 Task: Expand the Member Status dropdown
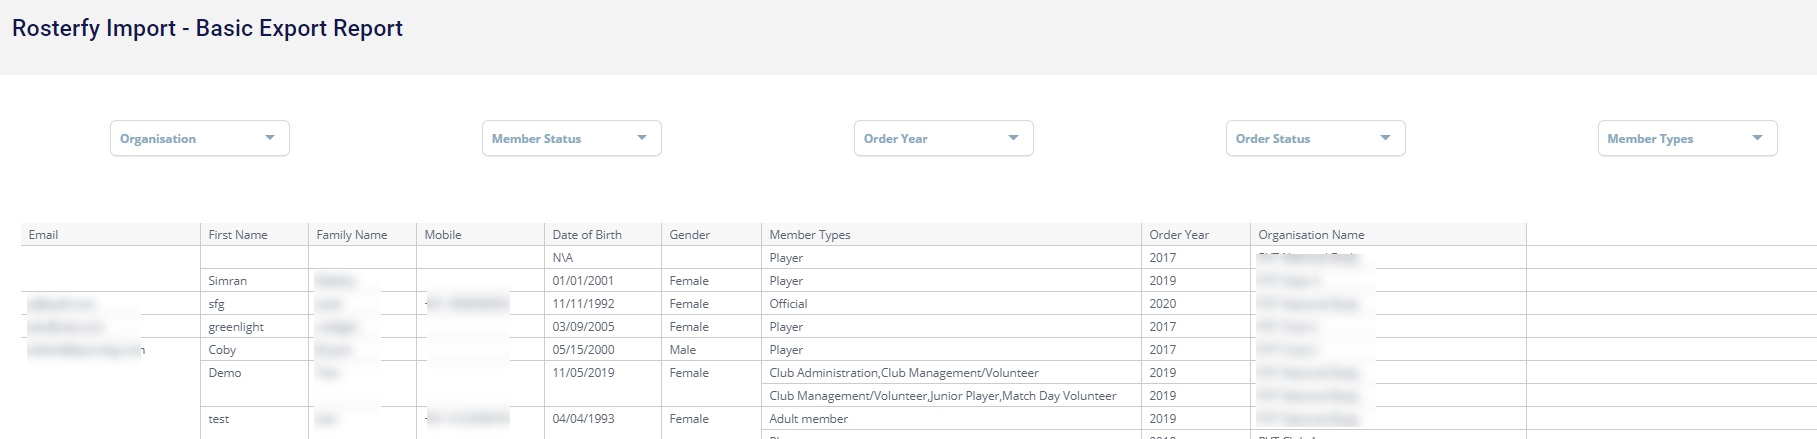click(571, 138)
